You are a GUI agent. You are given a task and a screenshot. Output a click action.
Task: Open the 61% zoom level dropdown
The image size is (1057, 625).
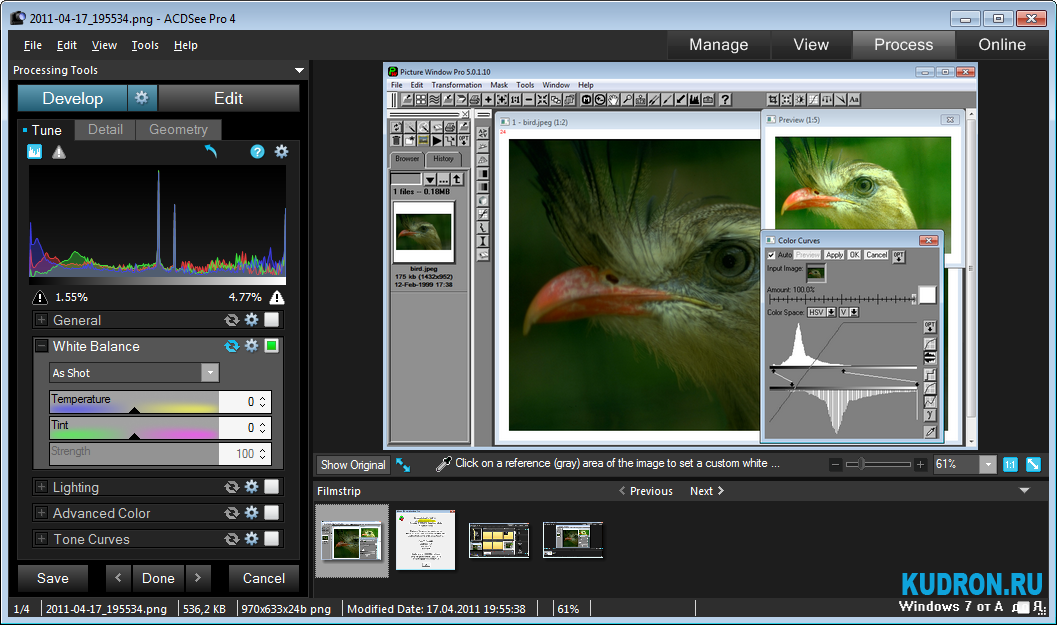[x=988, y=465]
